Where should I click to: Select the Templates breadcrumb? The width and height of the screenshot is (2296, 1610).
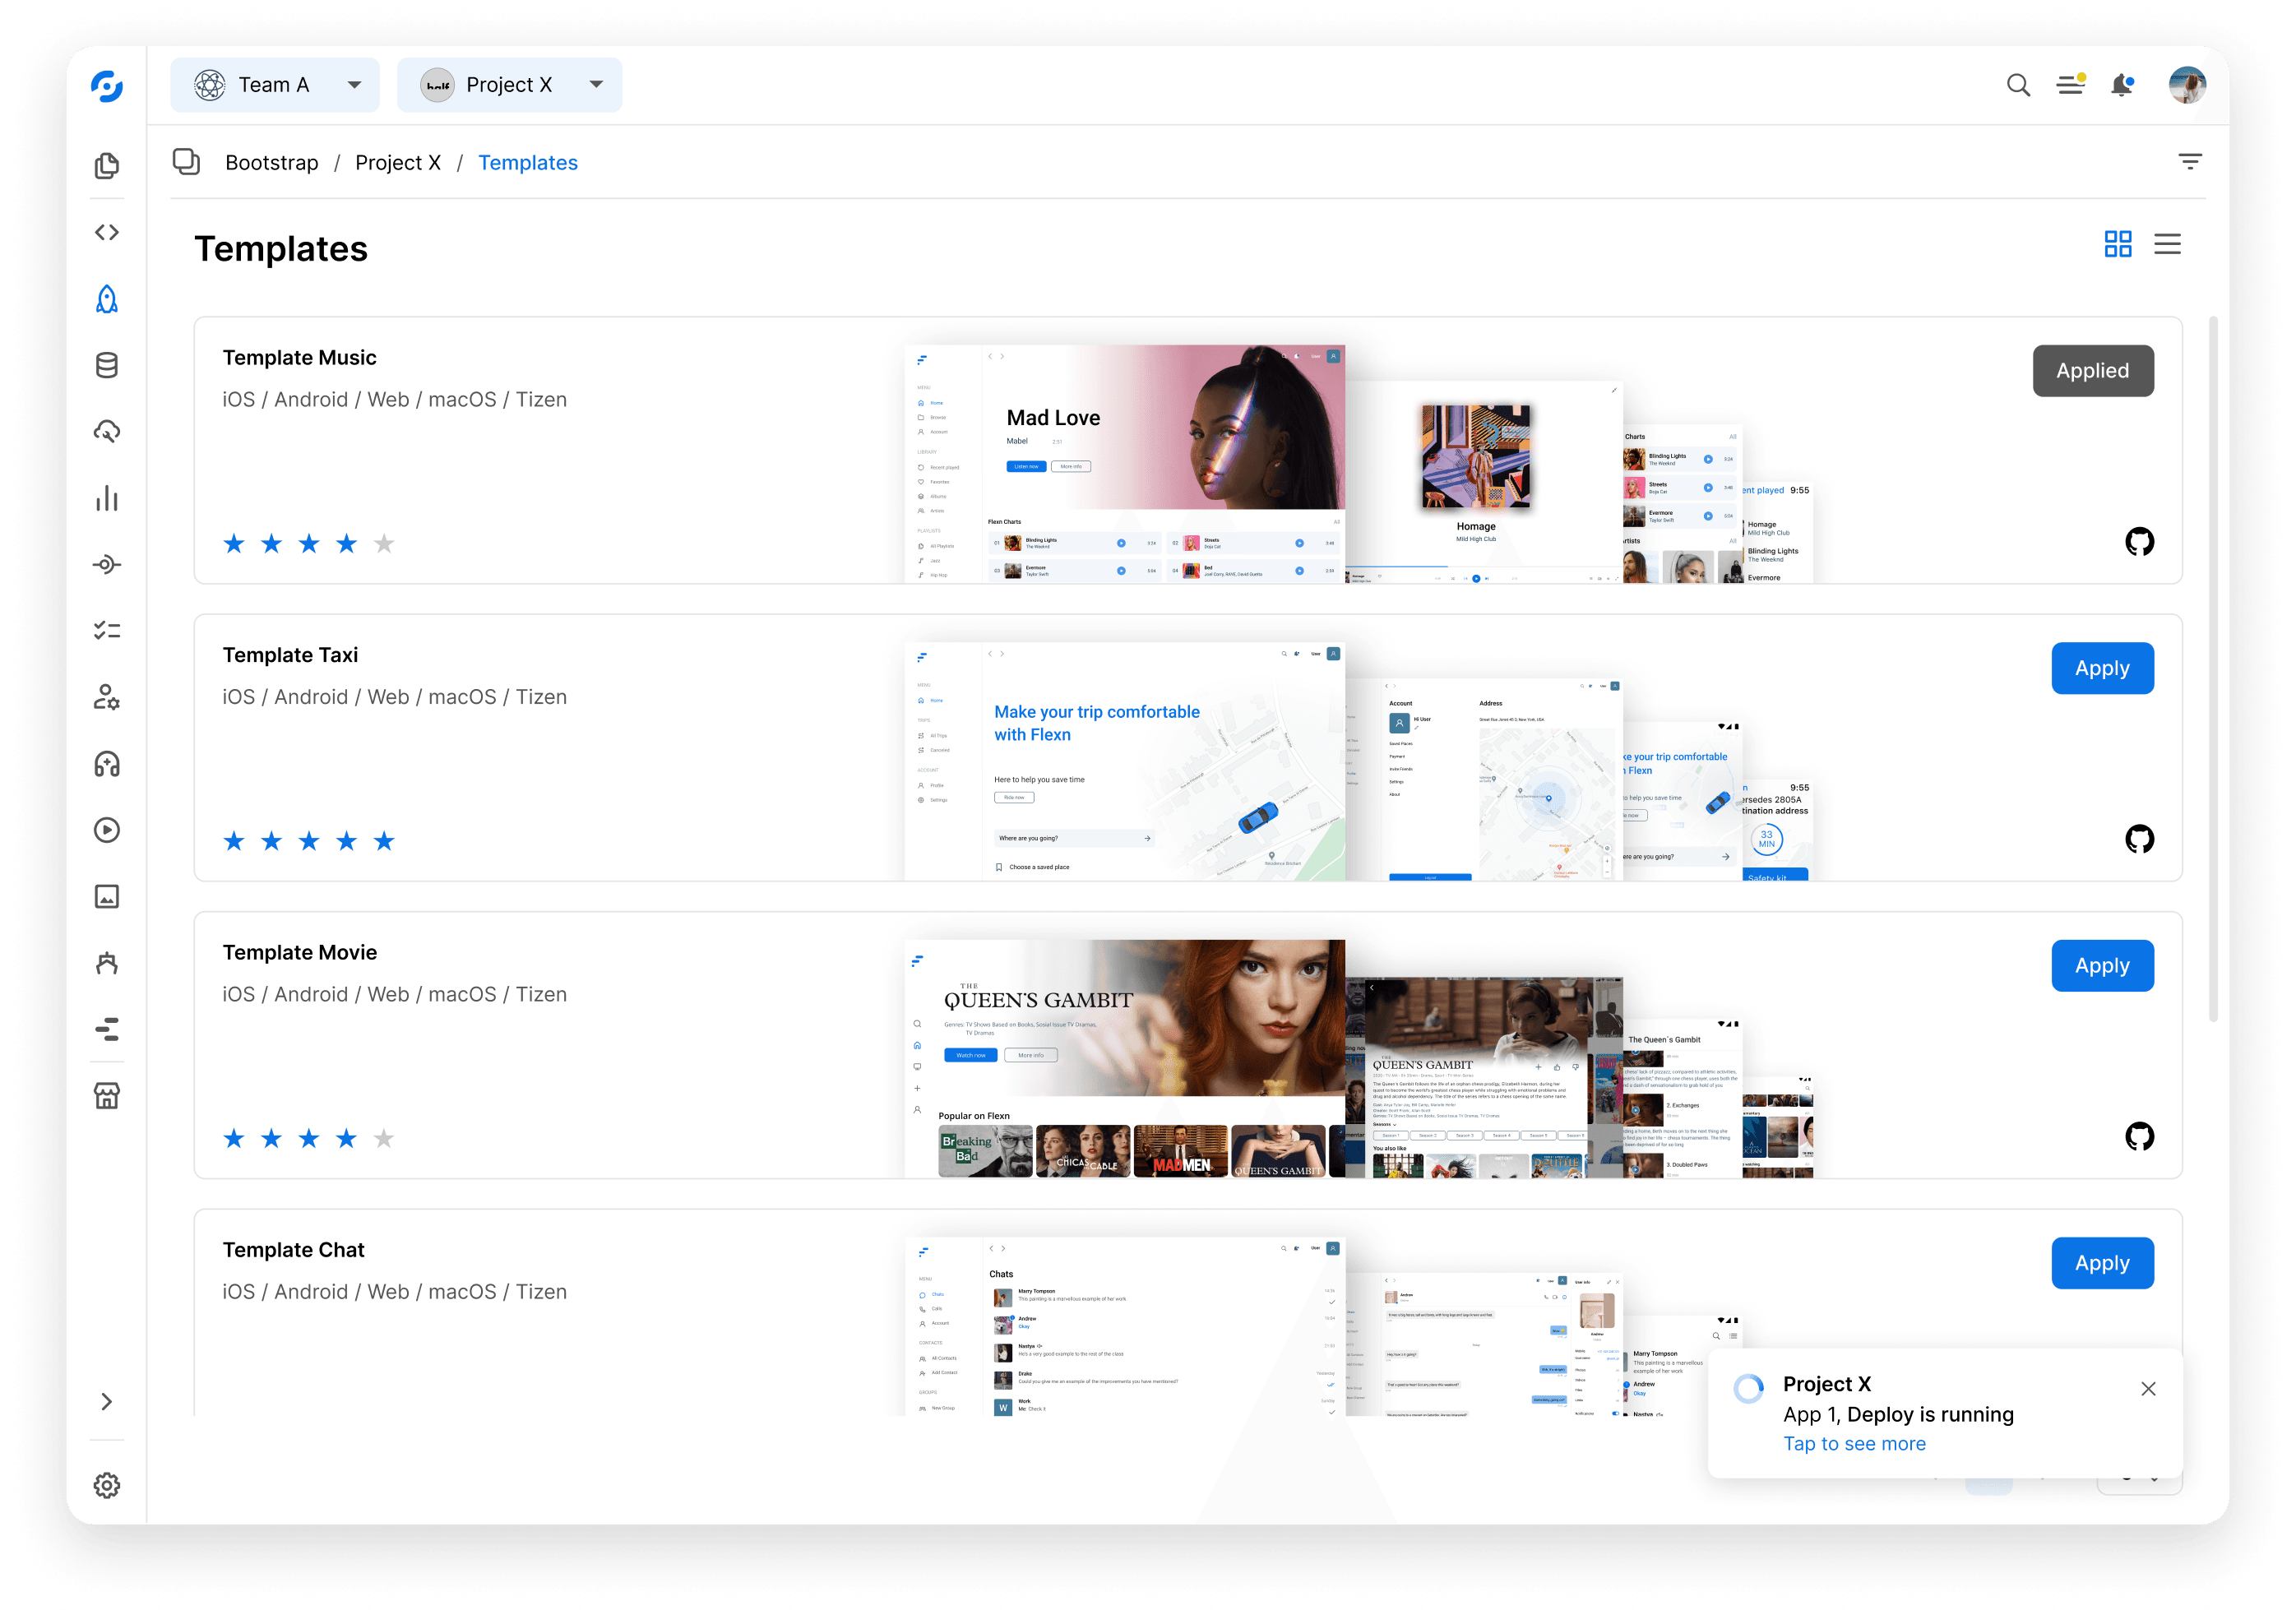[x=528, y=162]
